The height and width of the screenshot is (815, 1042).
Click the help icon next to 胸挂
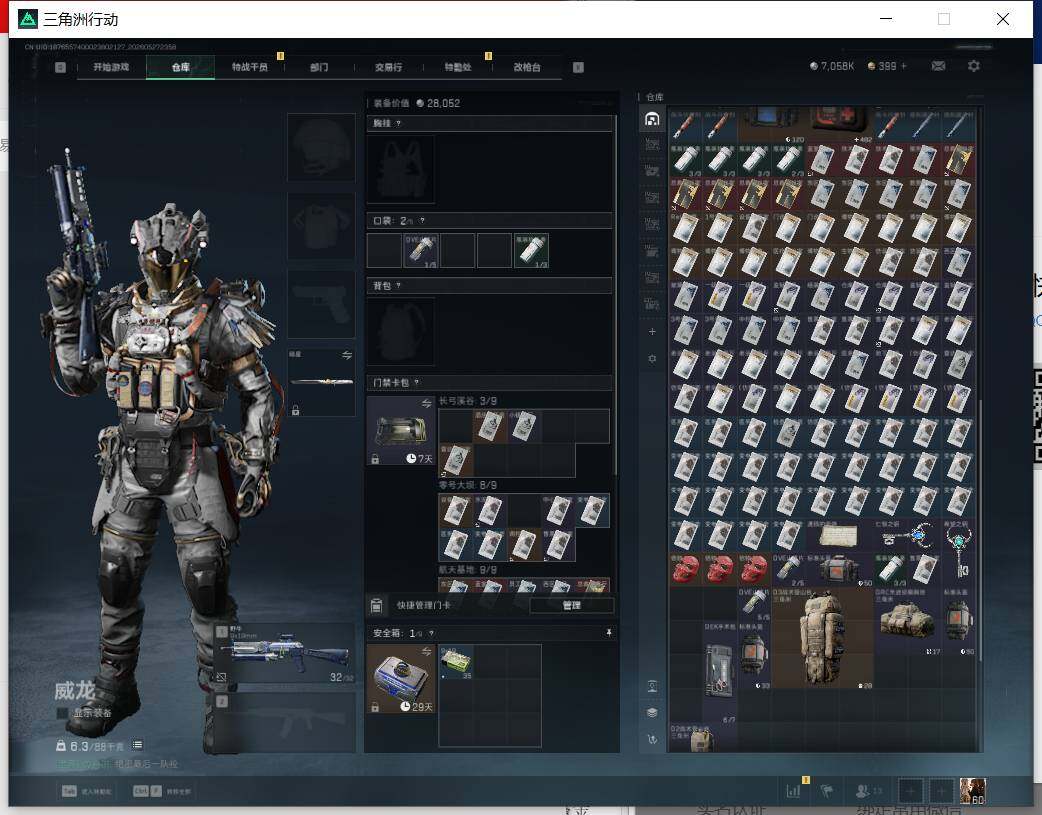398,124
